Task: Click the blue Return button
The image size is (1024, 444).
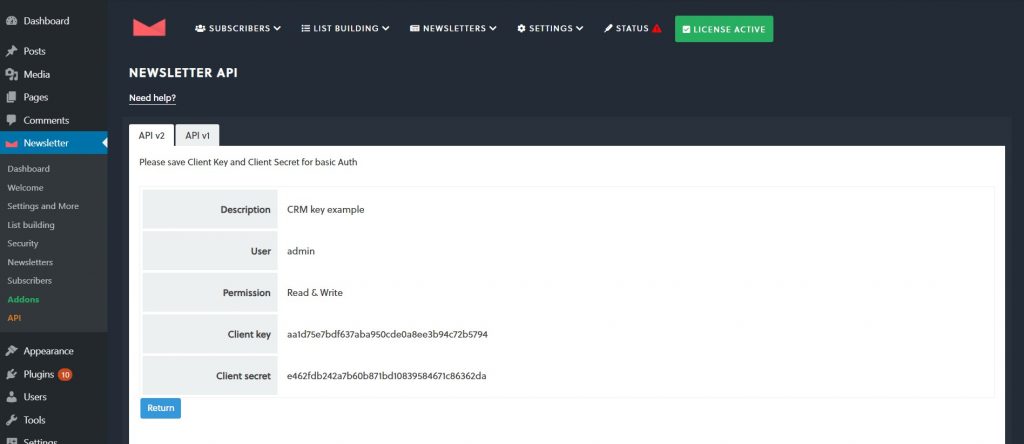Action: [161, 408]
